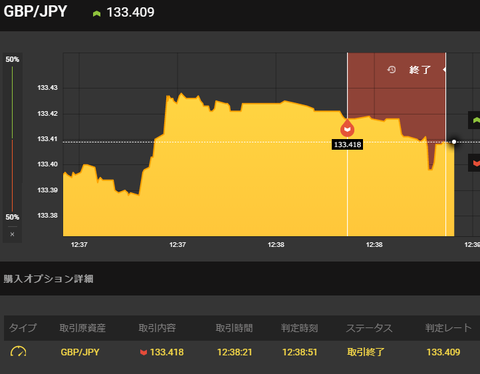Close the sentiment bar with the X icon
This screenshot has width=480, height=374.
[x=12, y=234]
